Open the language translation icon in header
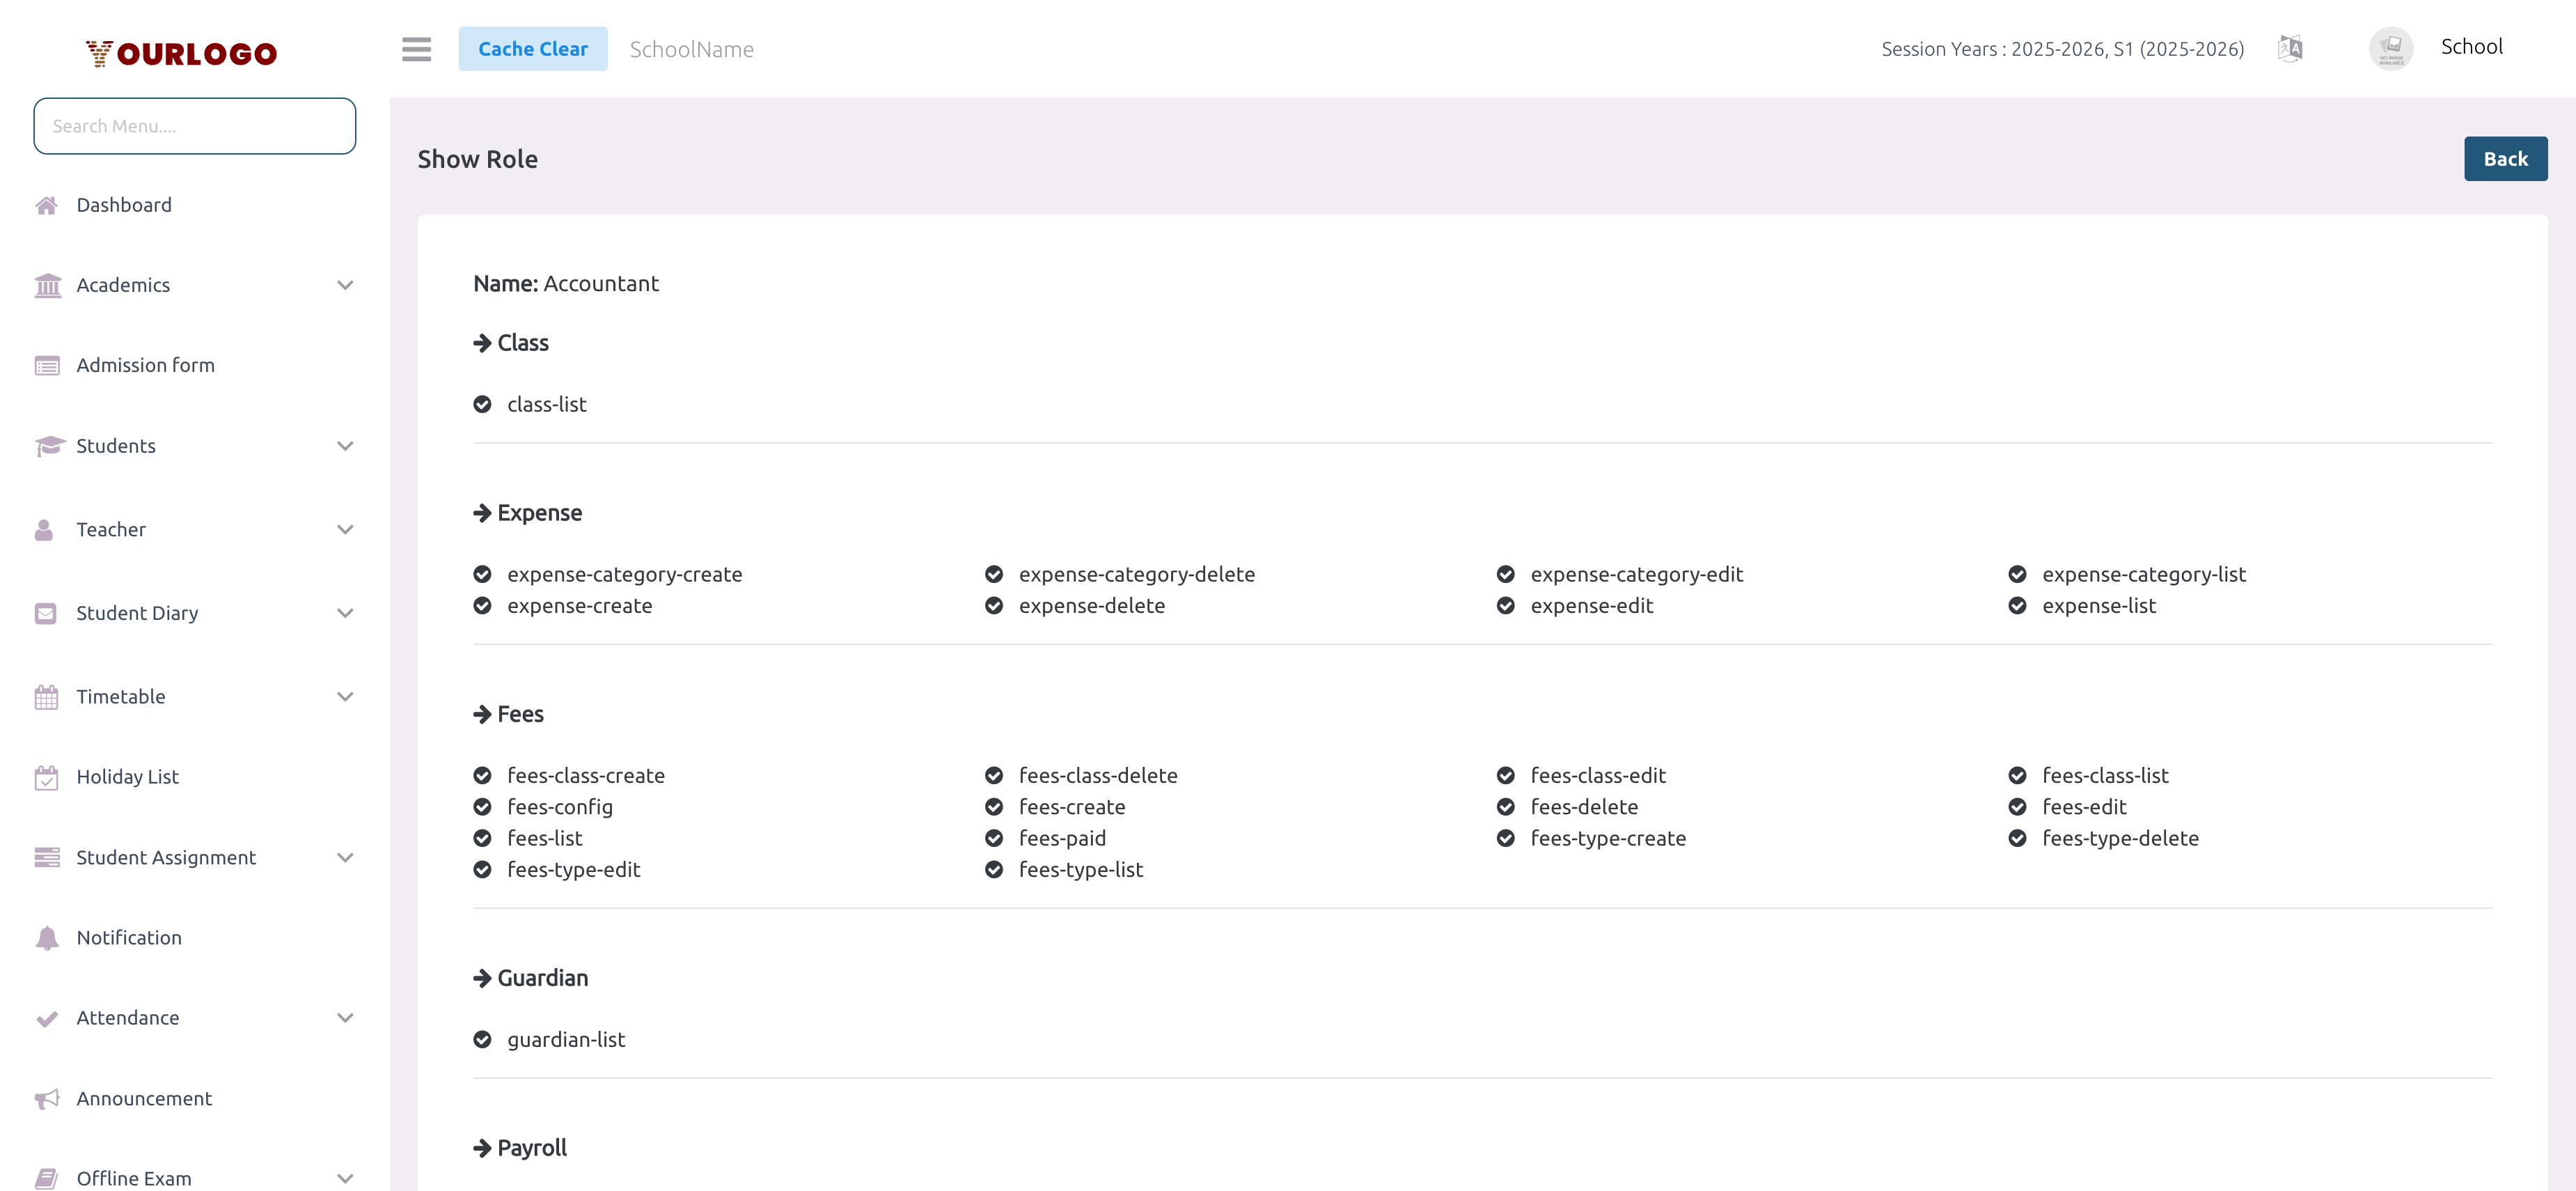 point(2290,47)
